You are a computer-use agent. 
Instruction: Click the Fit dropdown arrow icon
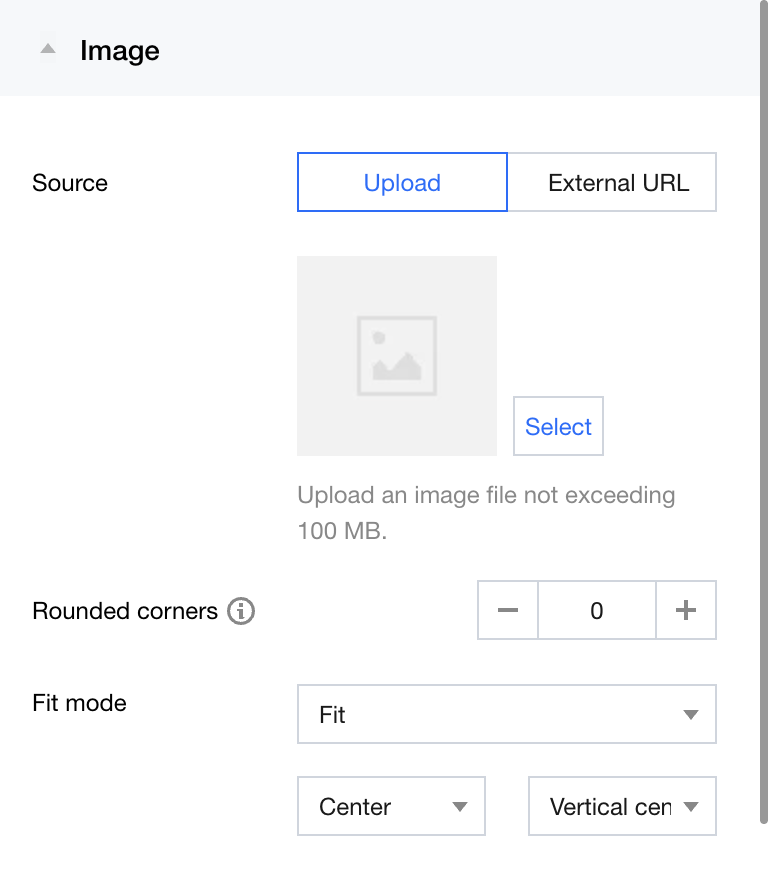pos(690,715)
